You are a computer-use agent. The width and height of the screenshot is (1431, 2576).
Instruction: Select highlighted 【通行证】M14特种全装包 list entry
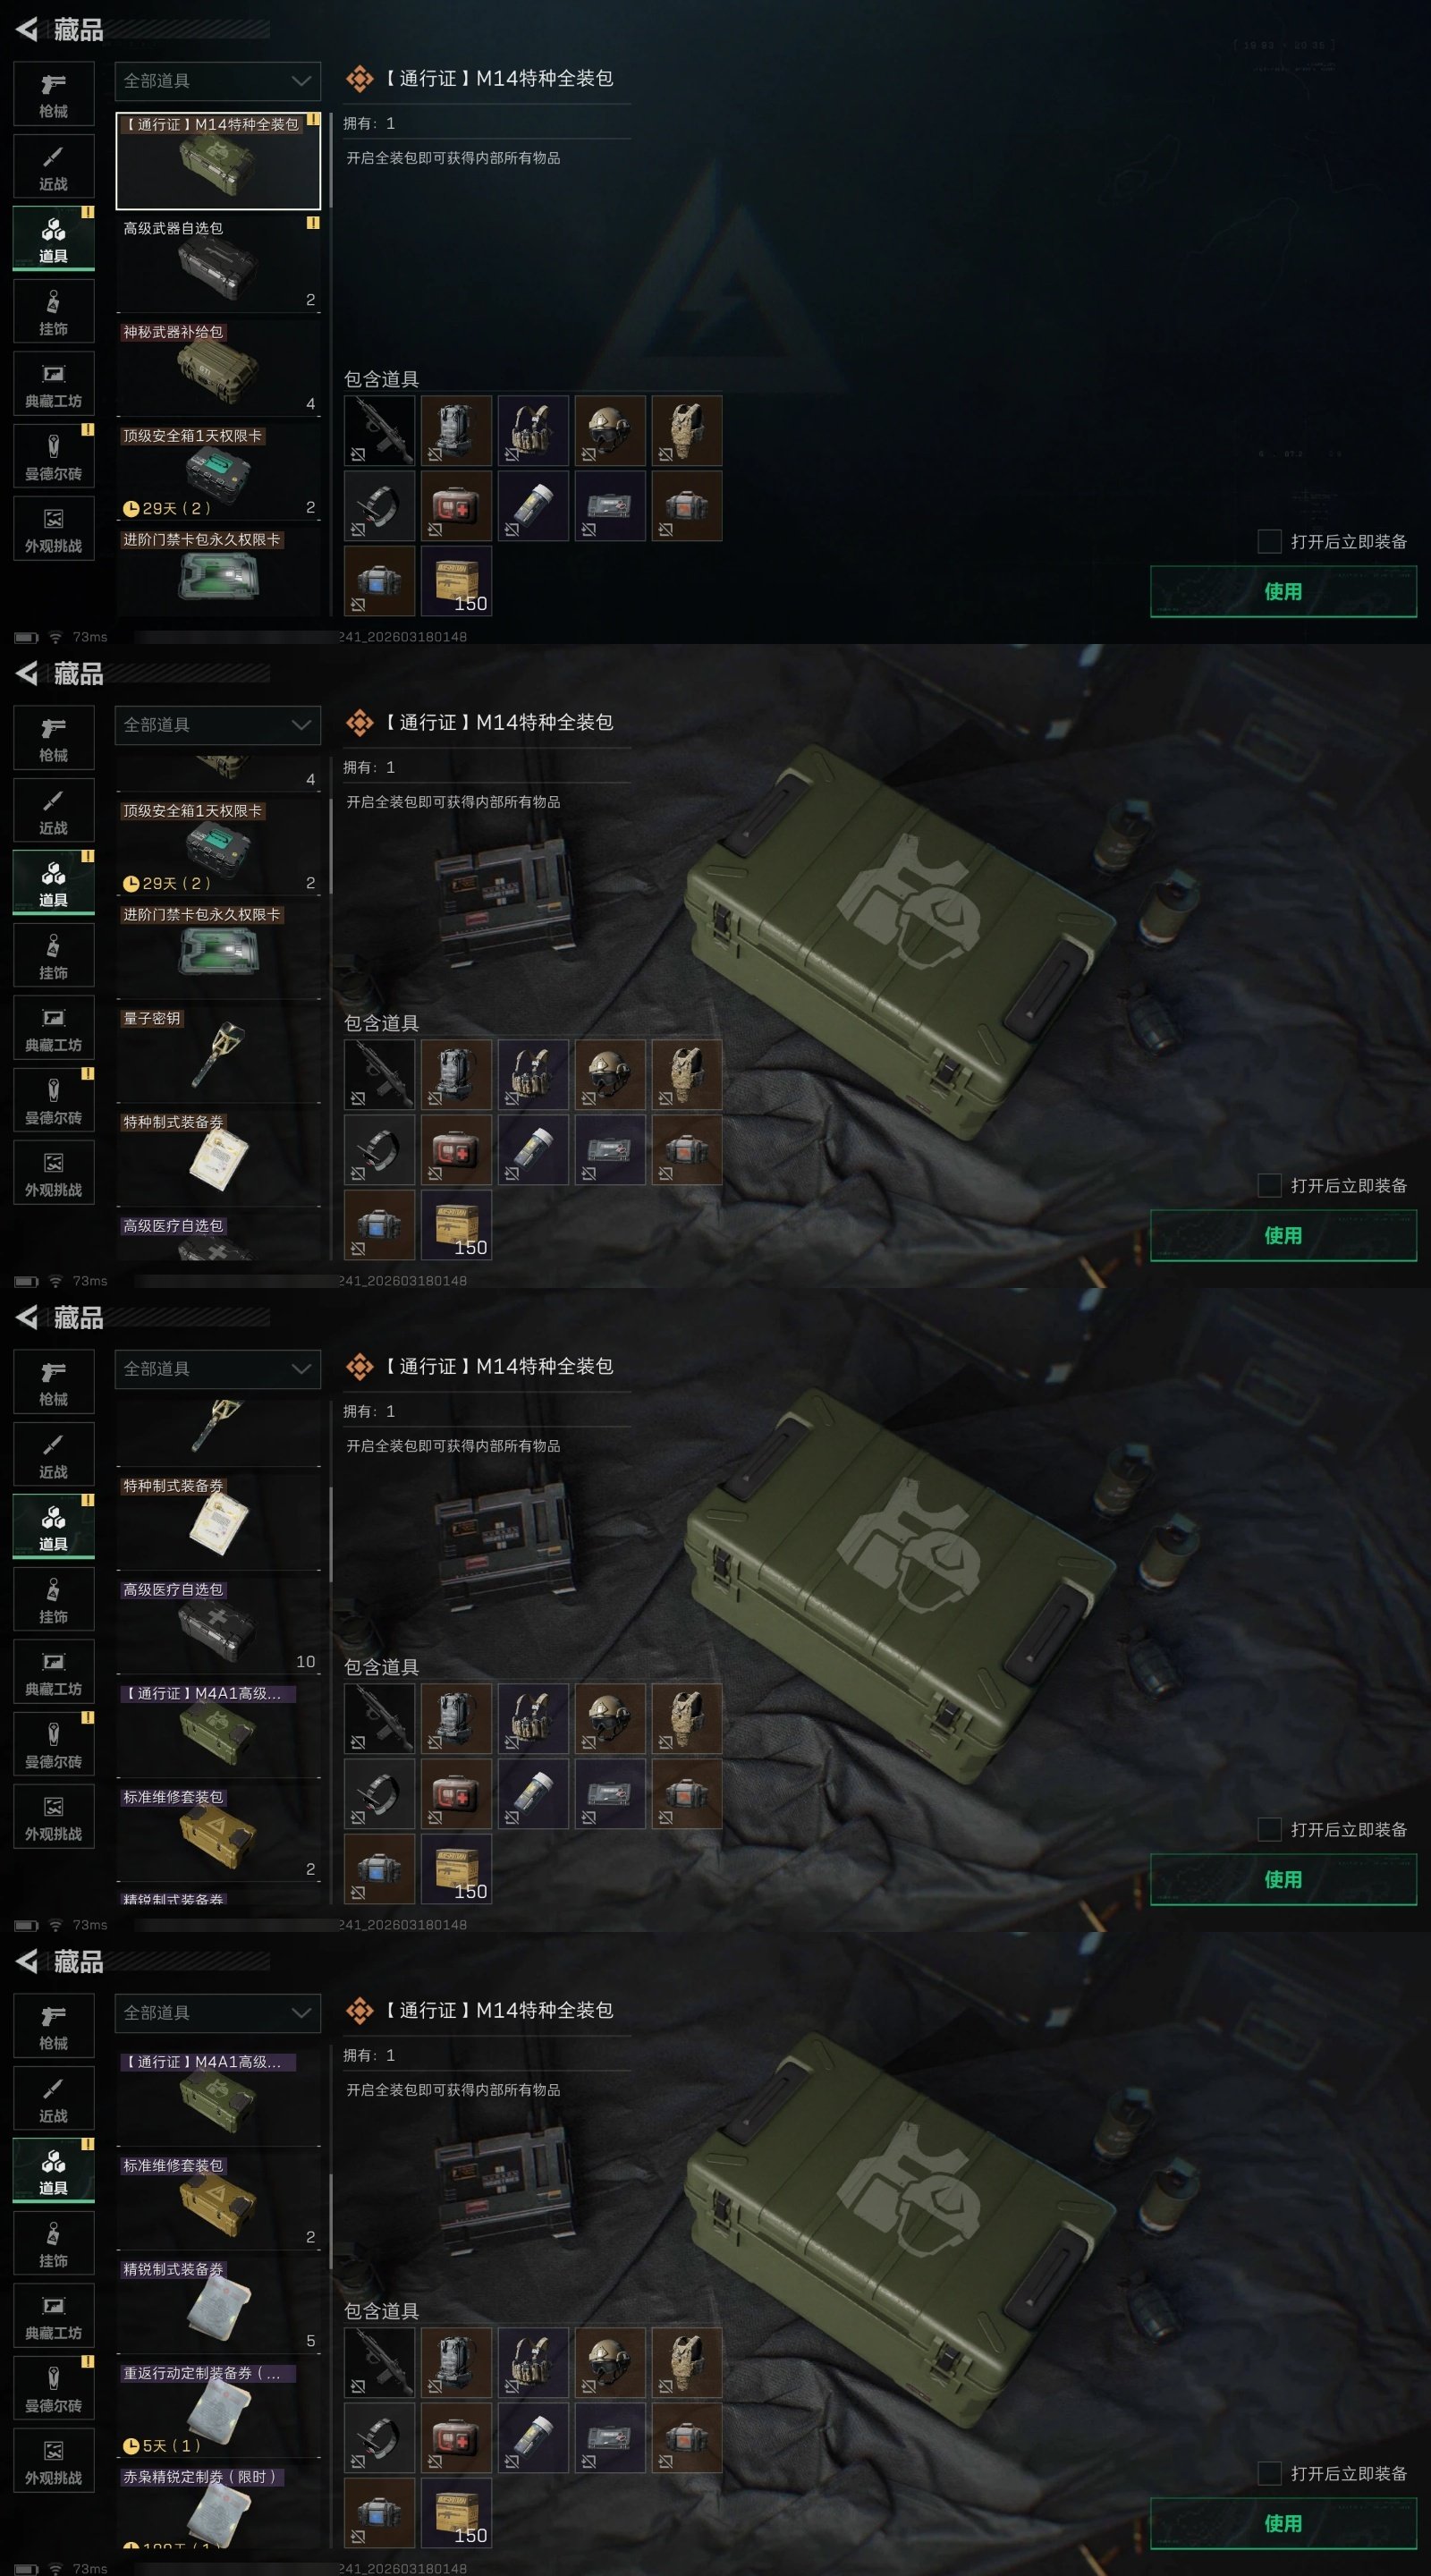(x=219, y=161)
